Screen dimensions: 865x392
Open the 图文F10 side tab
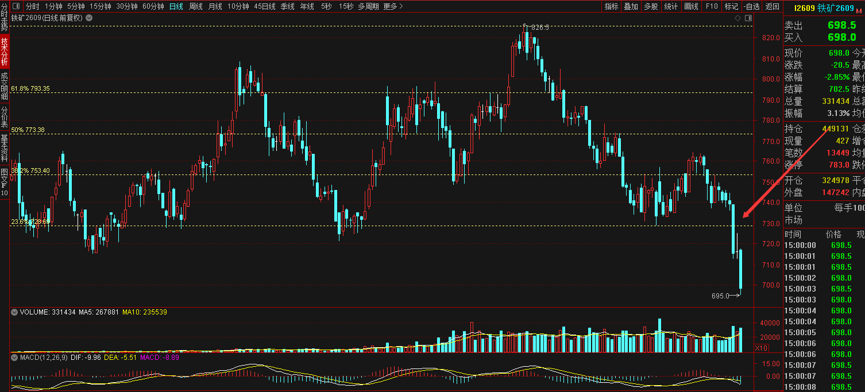coord(4,181)
